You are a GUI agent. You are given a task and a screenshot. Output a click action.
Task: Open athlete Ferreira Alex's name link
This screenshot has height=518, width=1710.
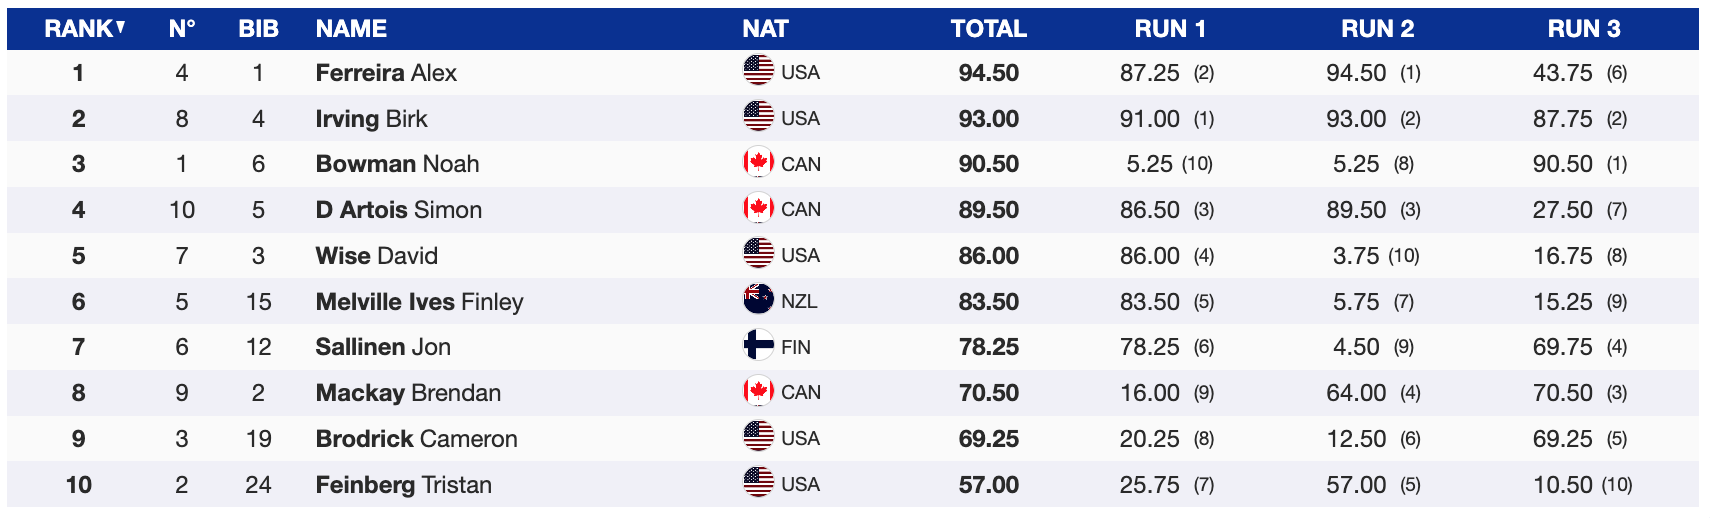[x=386, y=72]
